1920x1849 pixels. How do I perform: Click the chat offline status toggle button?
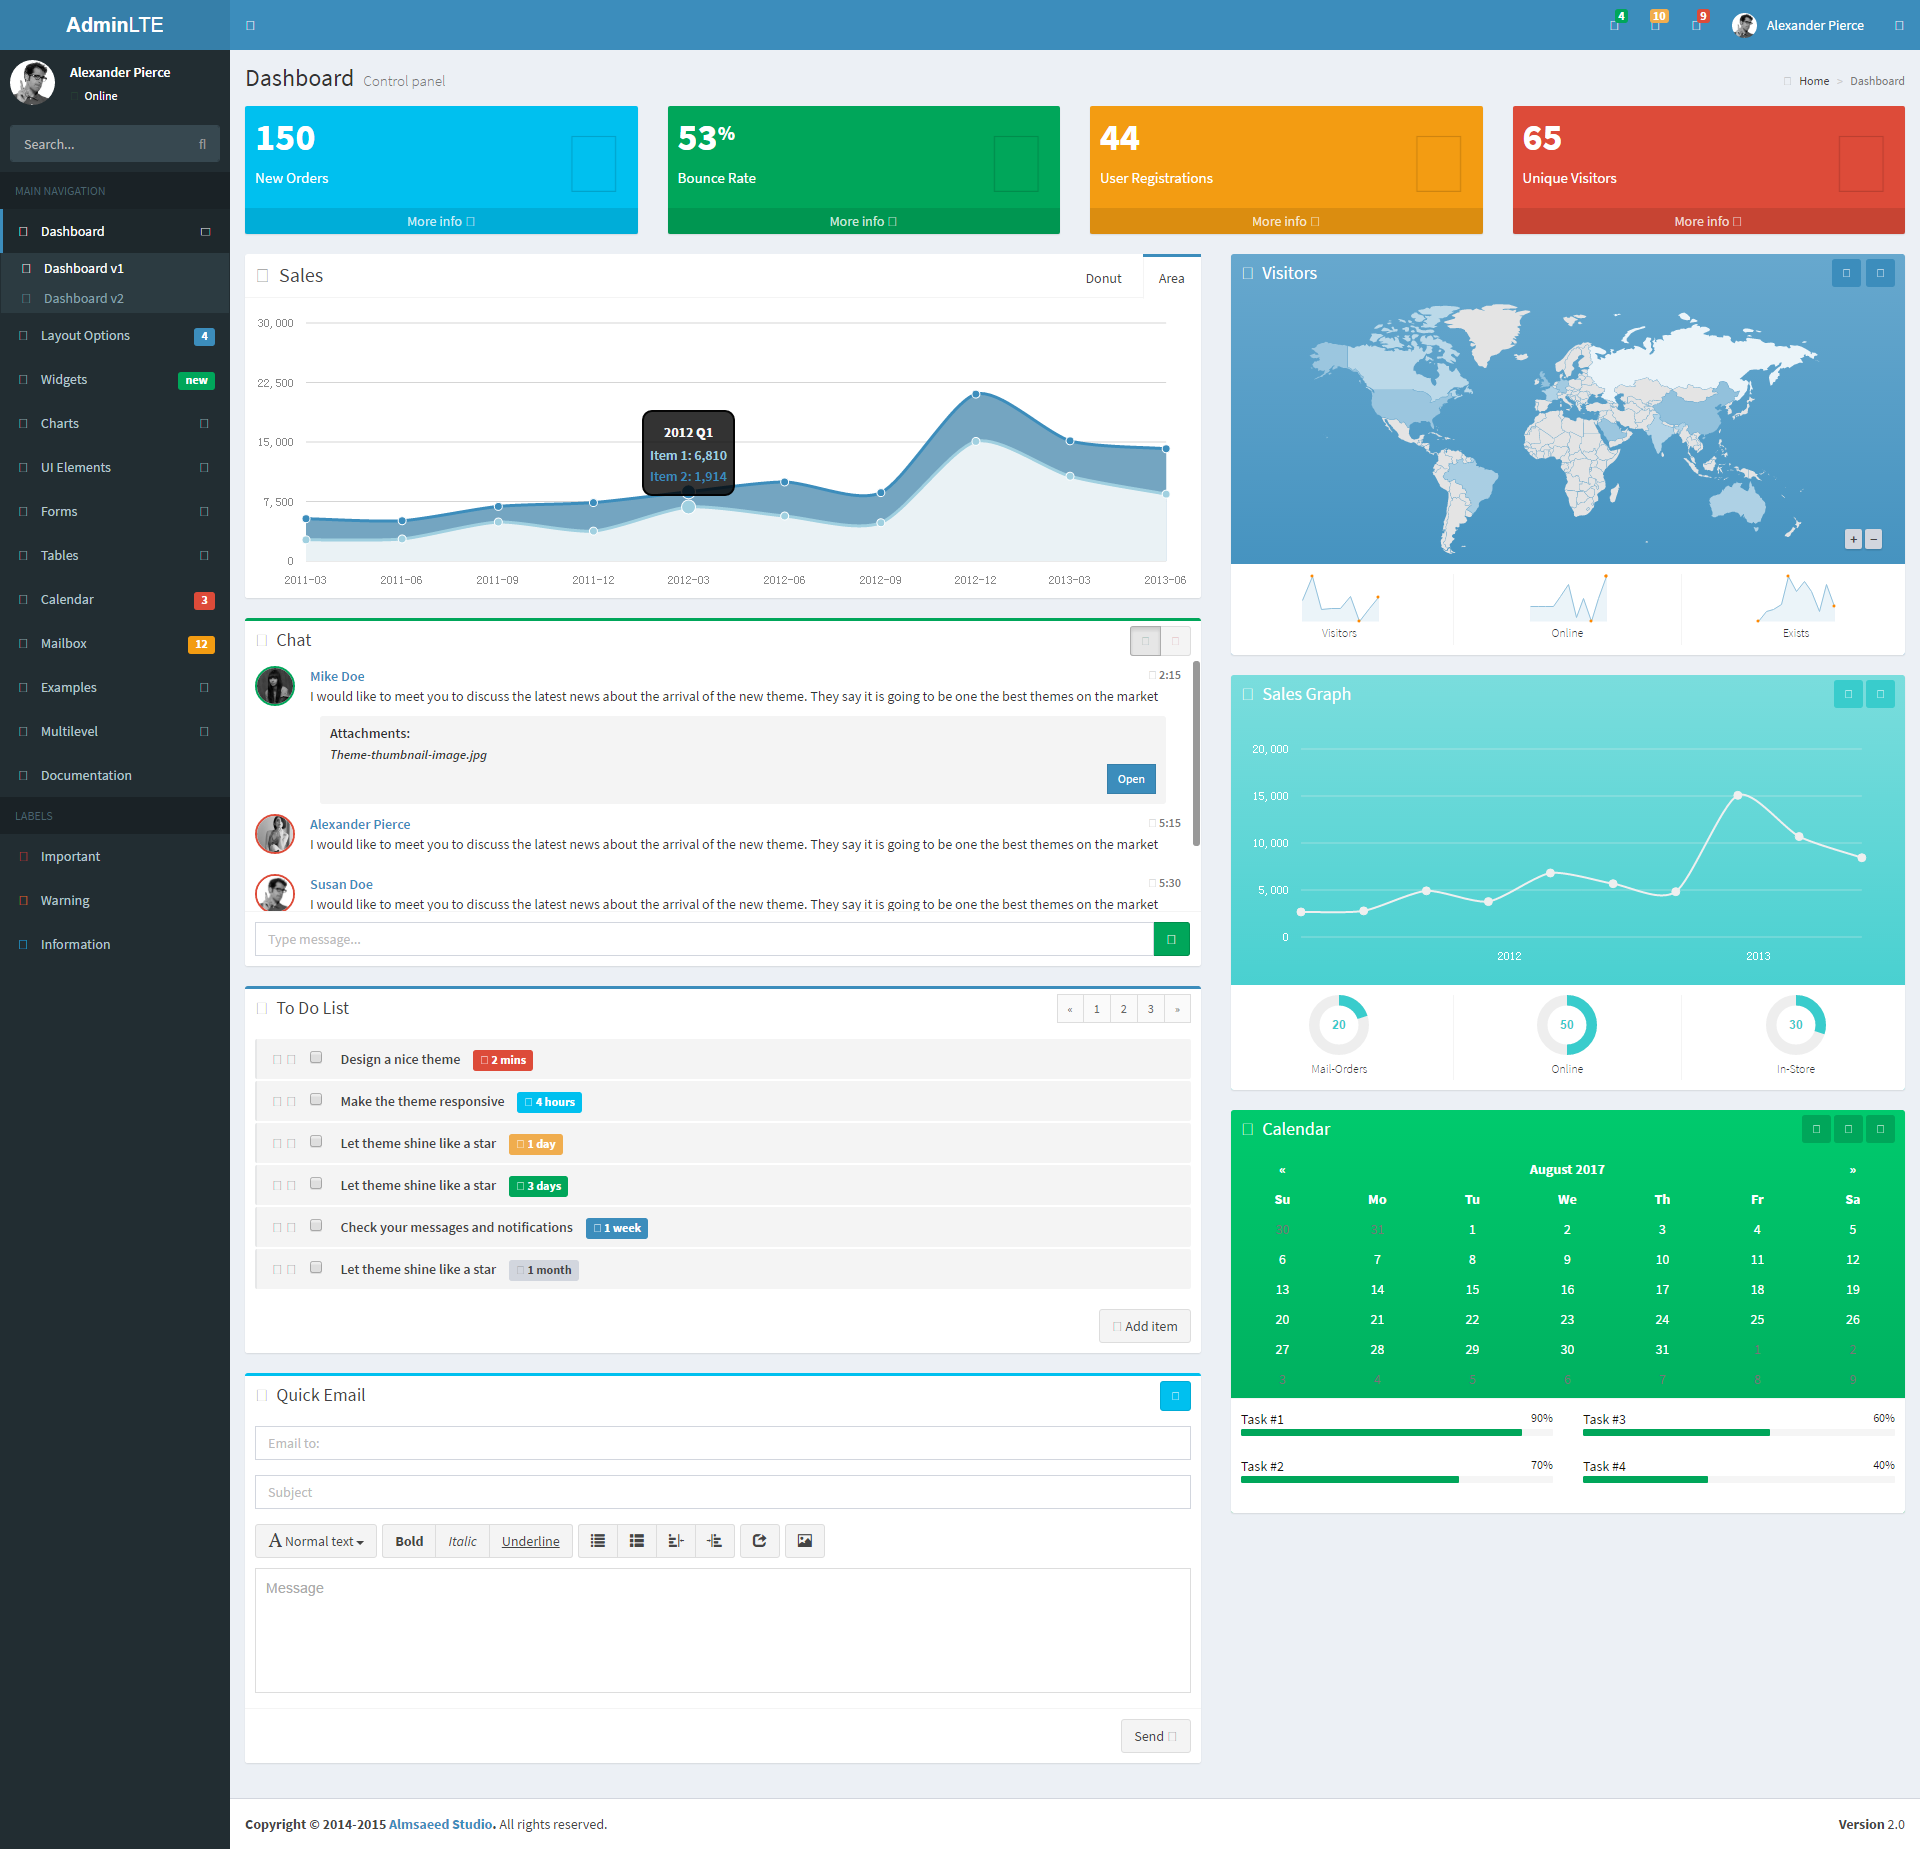(1176, 641)
